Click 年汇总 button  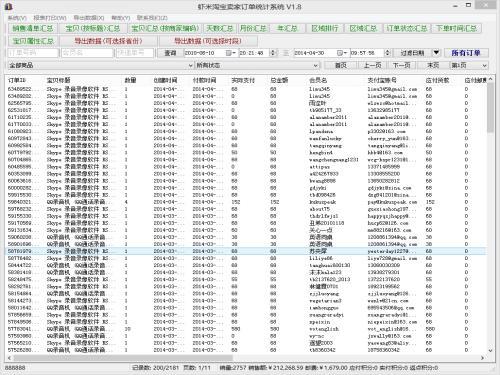(287, 28)
